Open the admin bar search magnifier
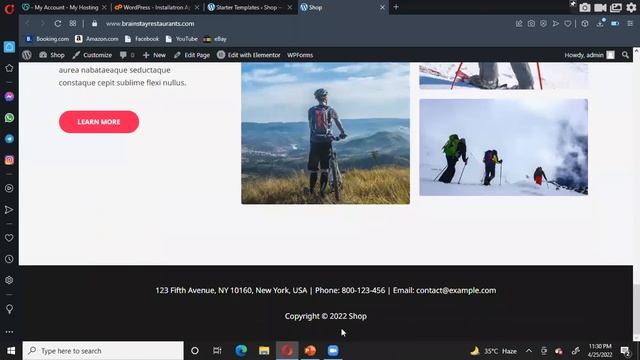 [x=625, y=55]
